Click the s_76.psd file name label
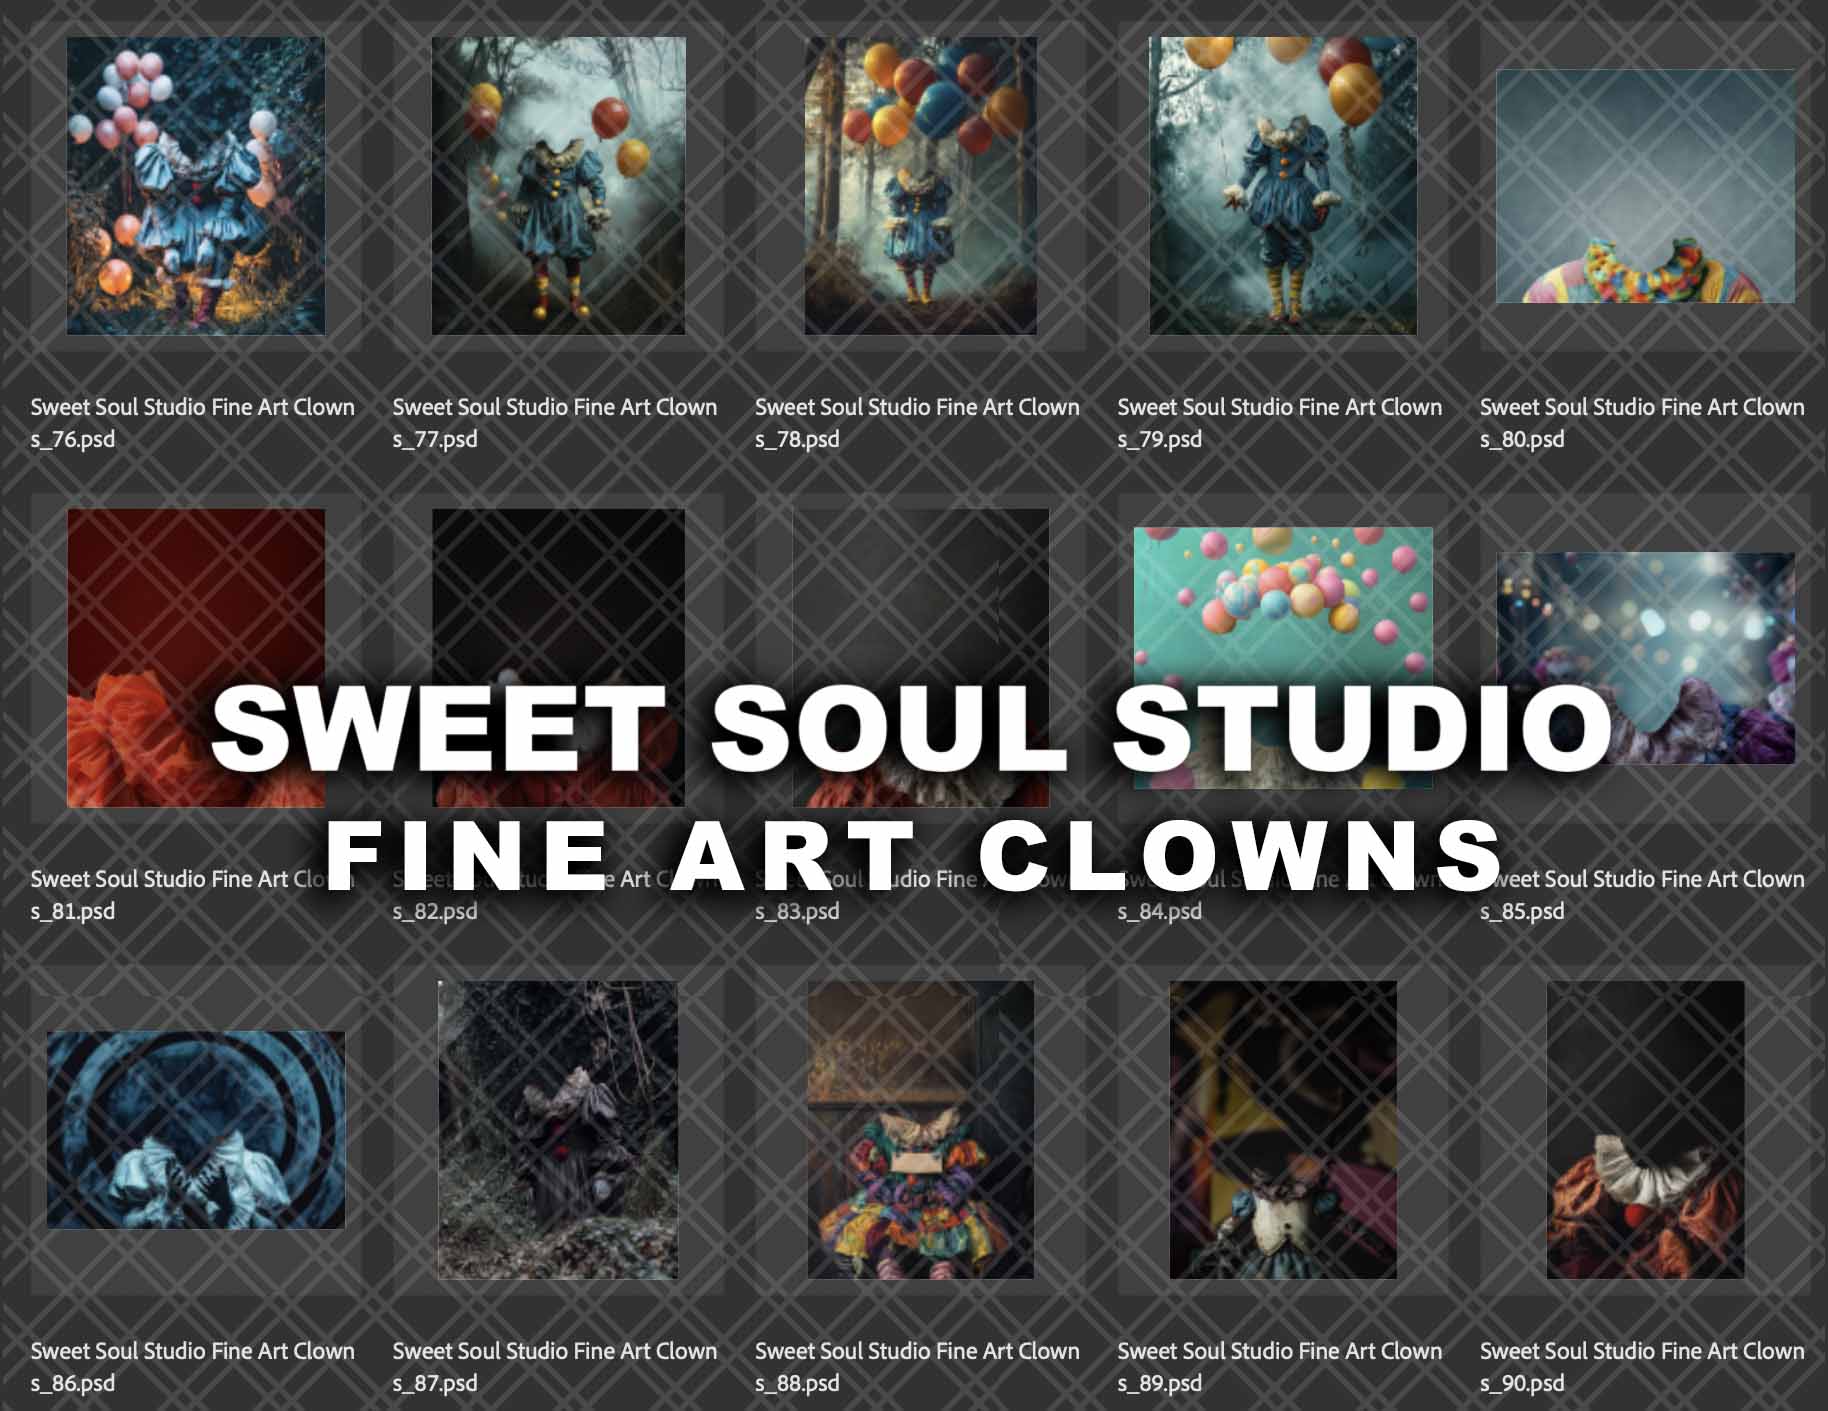This screenshot has width=1828, height=1411. [192, 423]
